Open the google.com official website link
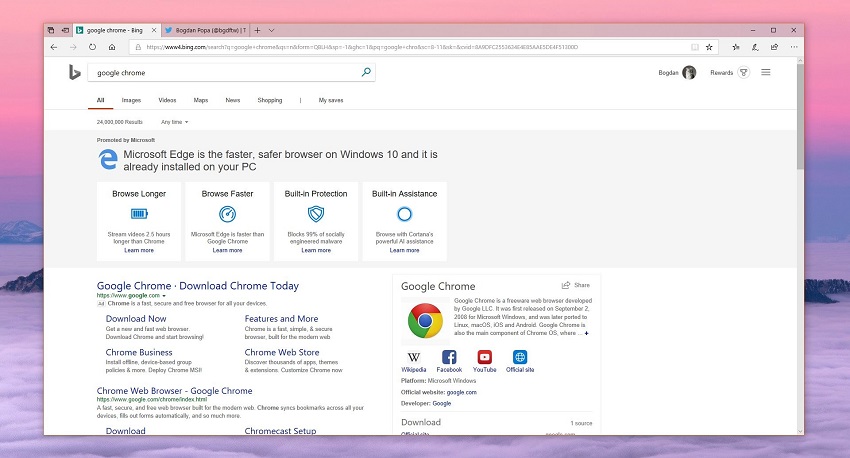This screenshot has width=850, height=458. pyautogui.click(x=462, y=392)
